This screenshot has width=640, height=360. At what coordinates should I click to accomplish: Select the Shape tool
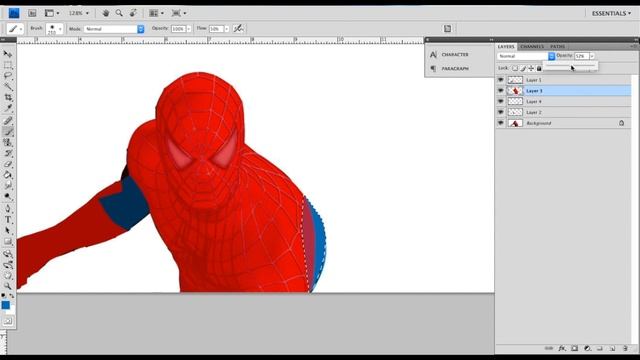coord(8,241)
